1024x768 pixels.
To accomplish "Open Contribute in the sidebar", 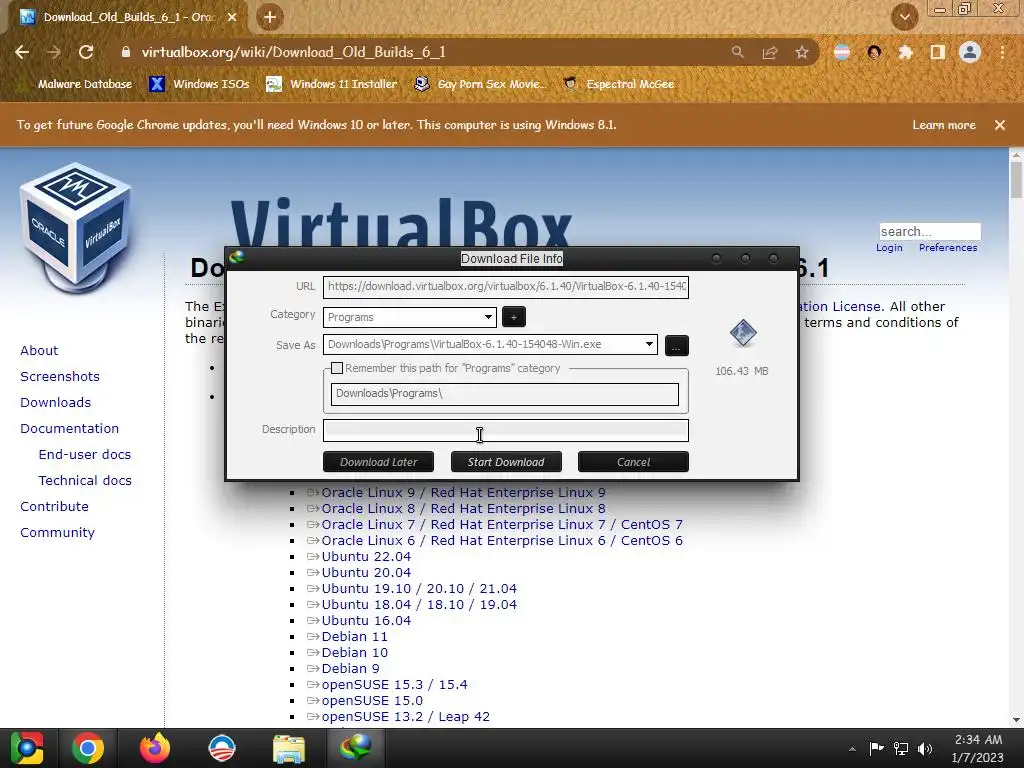I will pos(54,507).
